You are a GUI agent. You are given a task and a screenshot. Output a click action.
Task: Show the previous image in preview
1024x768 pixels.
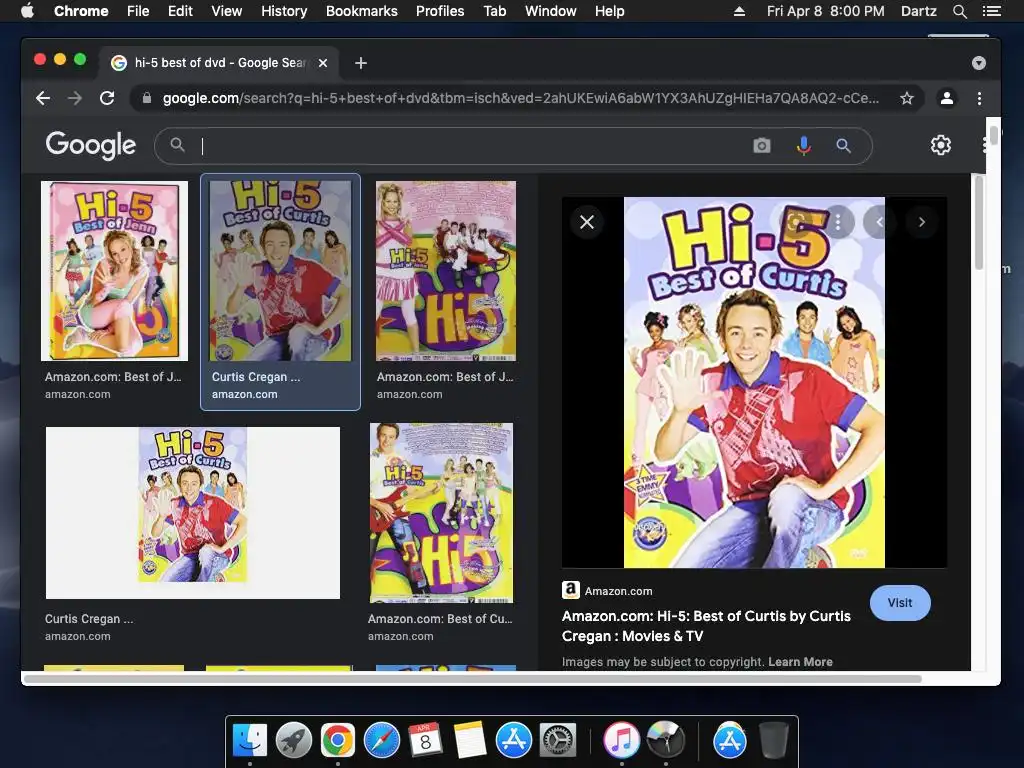[x=879, y=222]
